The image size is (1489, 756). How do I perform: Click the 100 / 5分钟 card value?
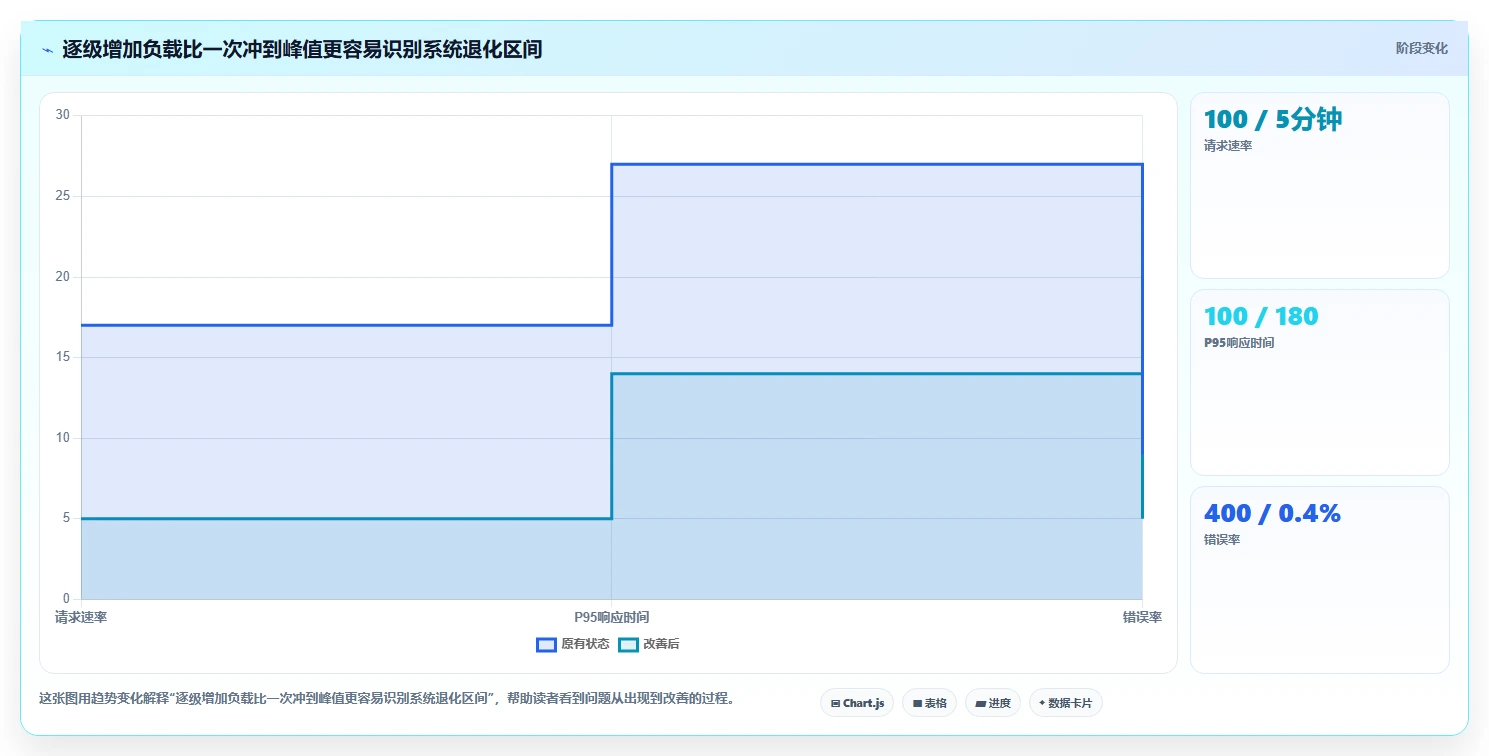pyautogui.click(x=1273, y=119)
